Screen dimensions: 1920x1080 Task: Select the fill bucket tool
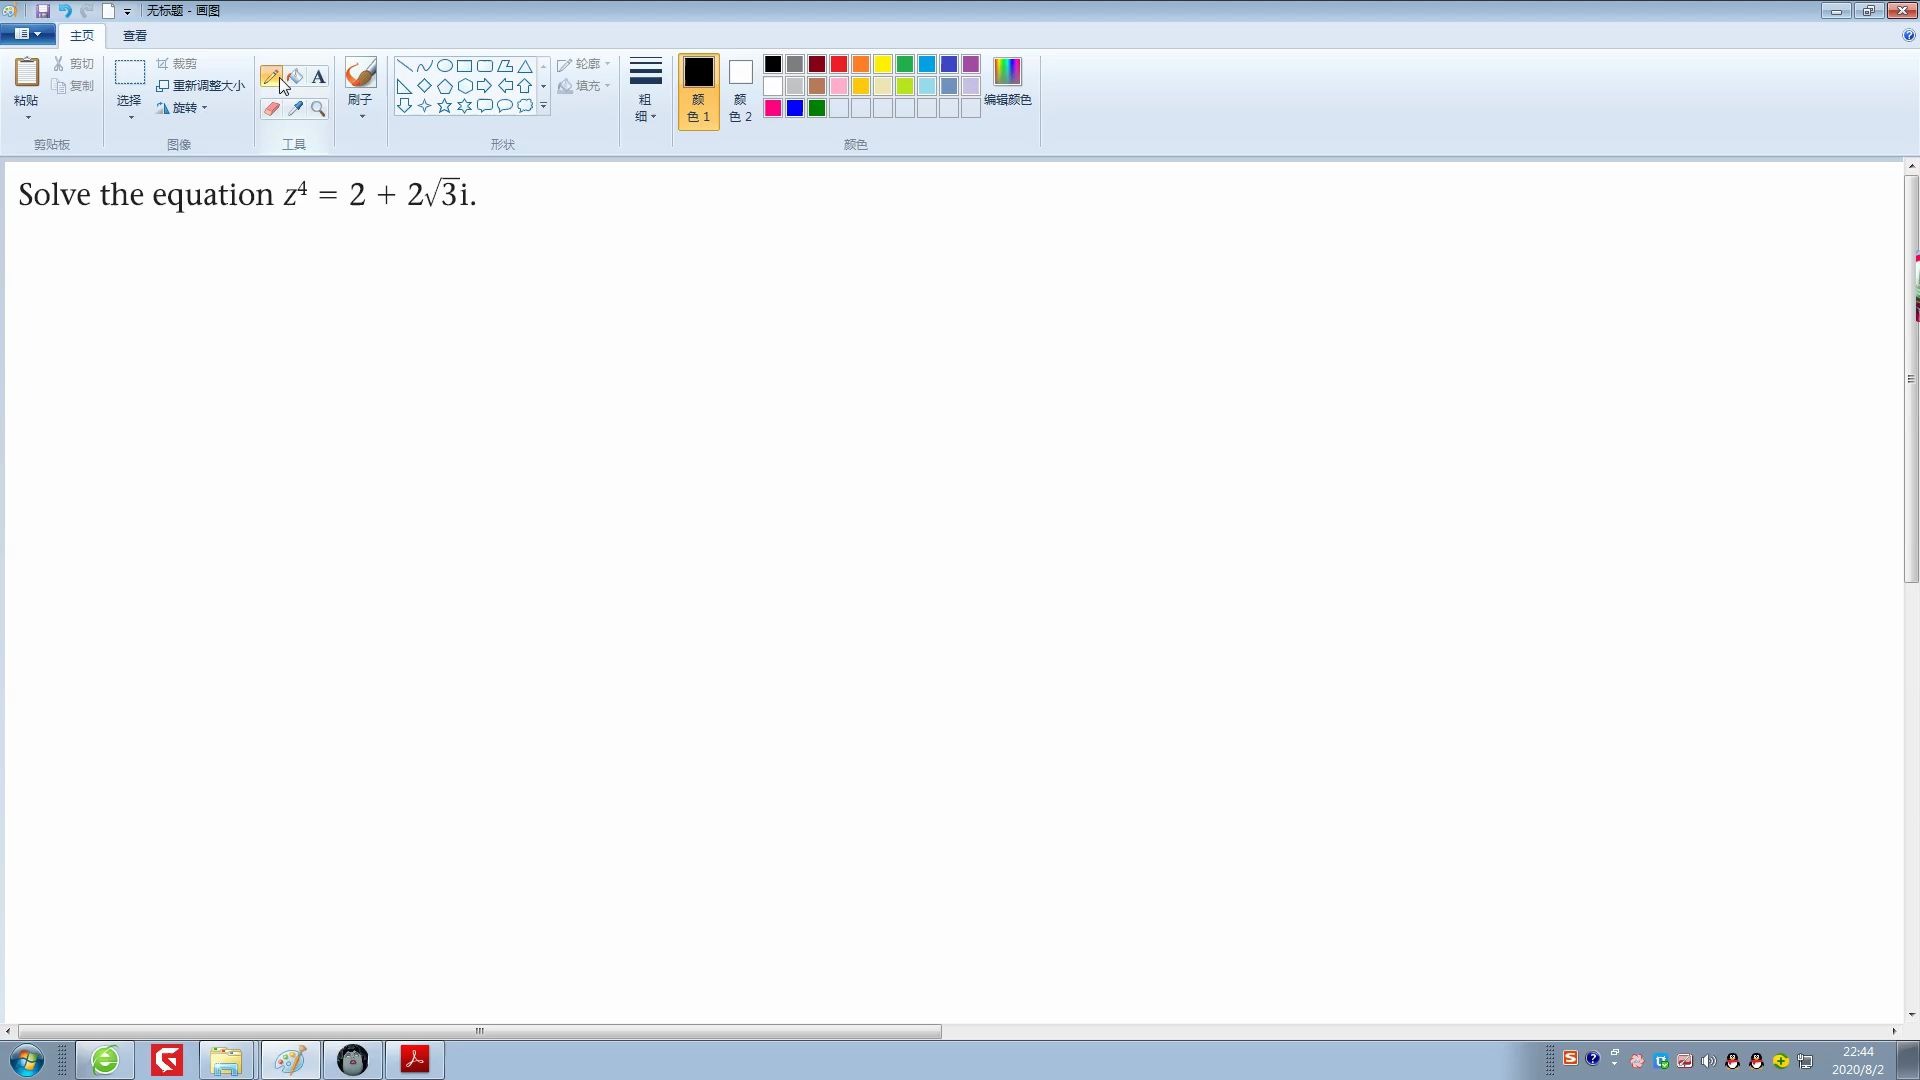[x=294, y=74]
